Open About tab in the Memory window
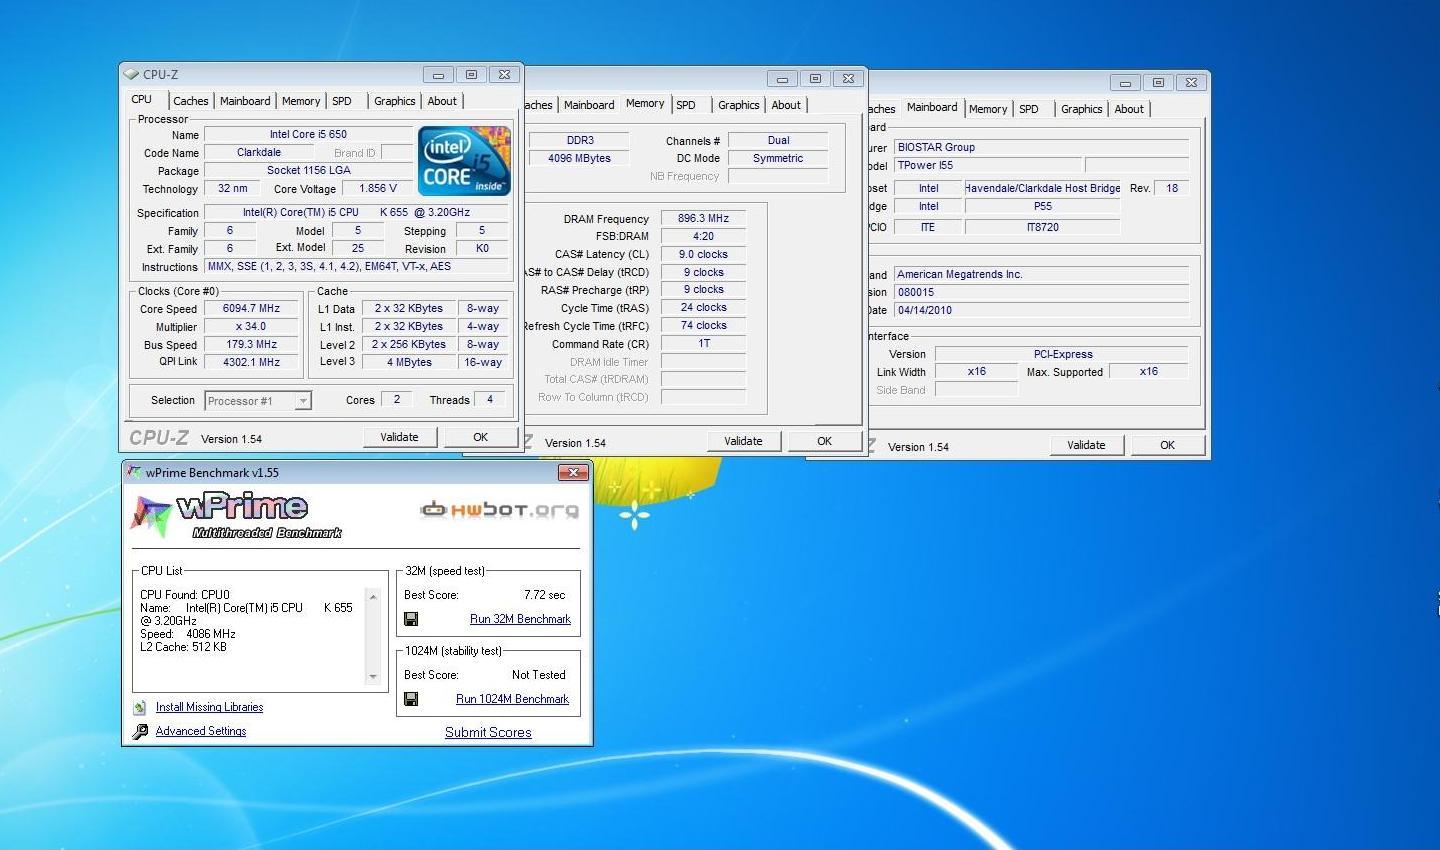 (786, 105)
